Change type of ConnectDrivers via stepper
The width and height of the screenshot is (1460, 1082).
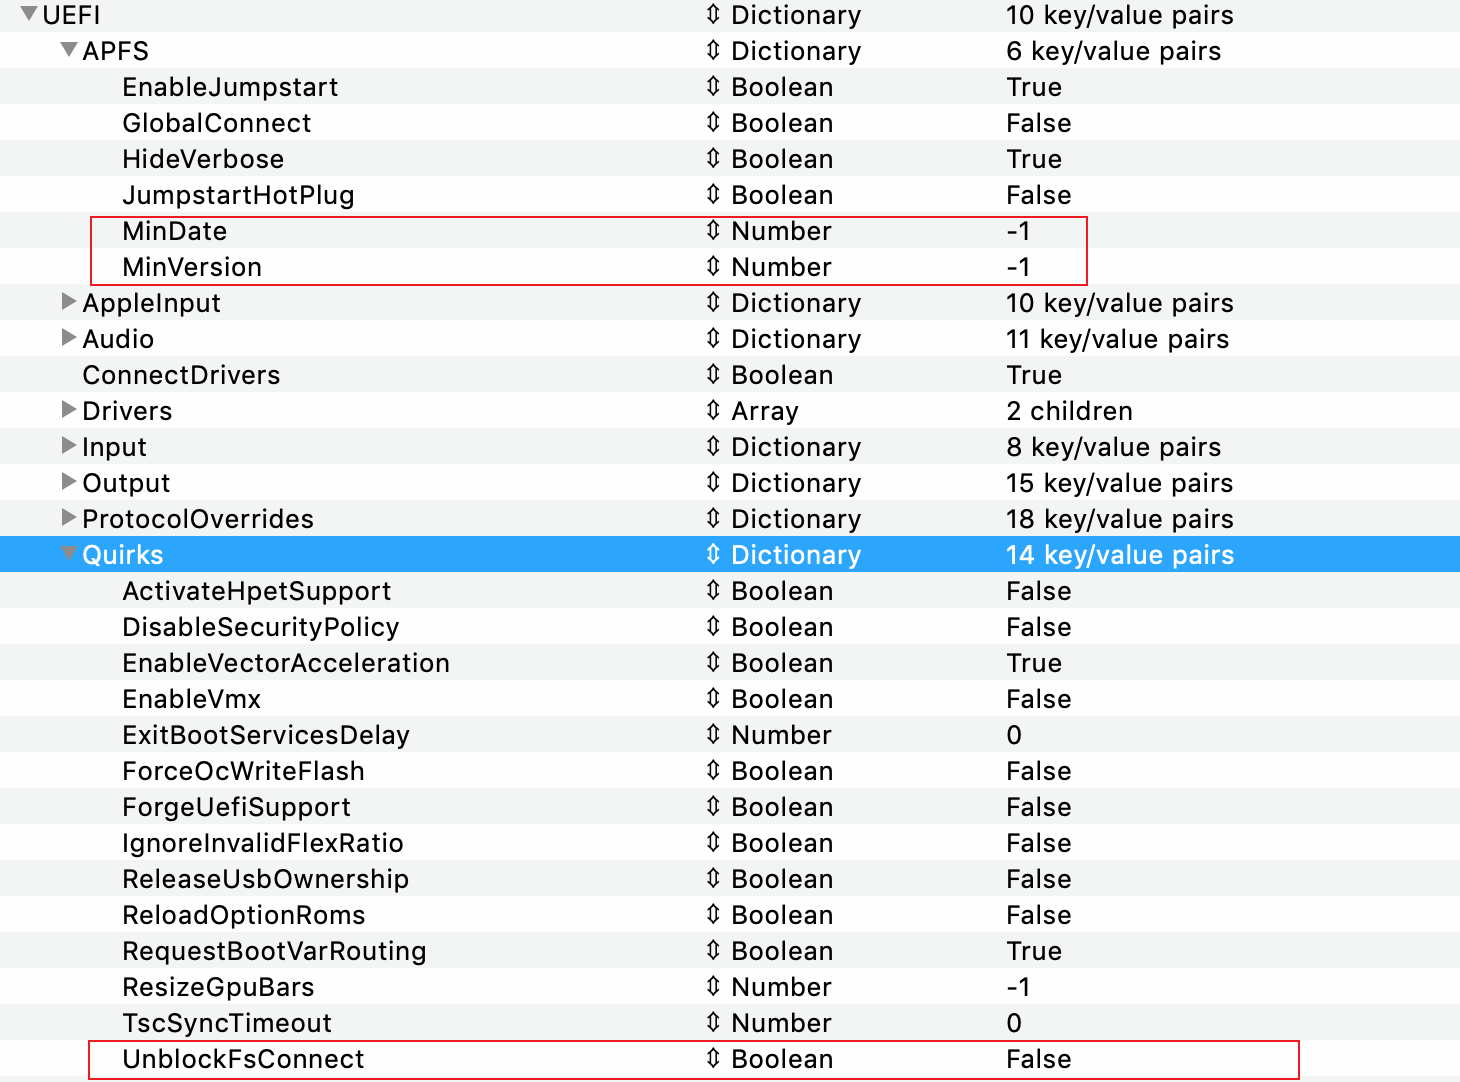(712, 375)
